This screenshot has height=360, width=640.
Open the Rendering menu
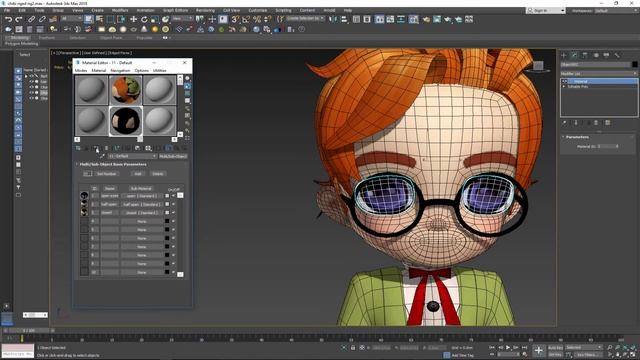[x=205, y=10]
